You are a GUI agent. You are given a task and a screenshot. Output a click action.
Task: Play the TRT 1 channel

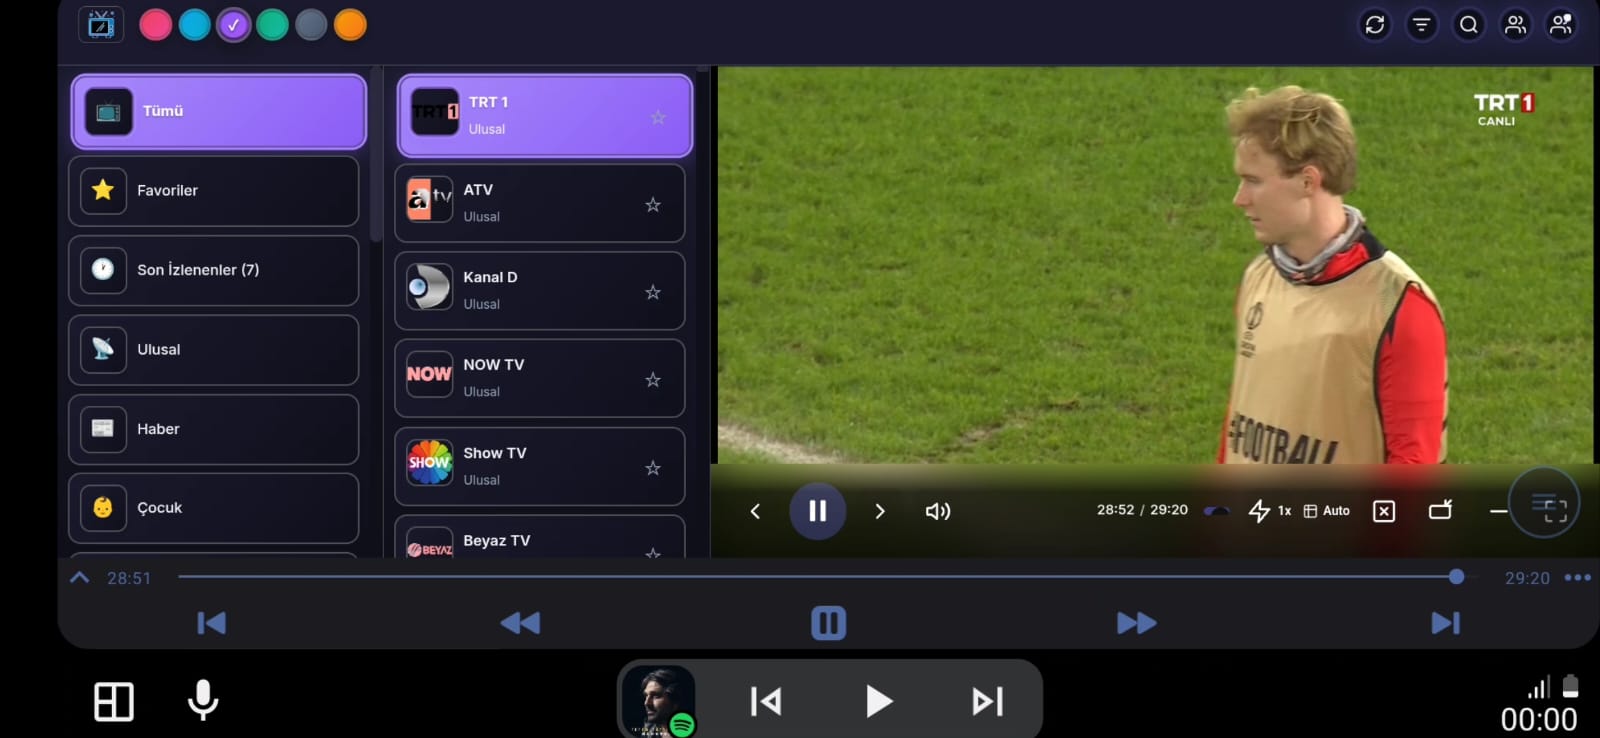(544, 115)
